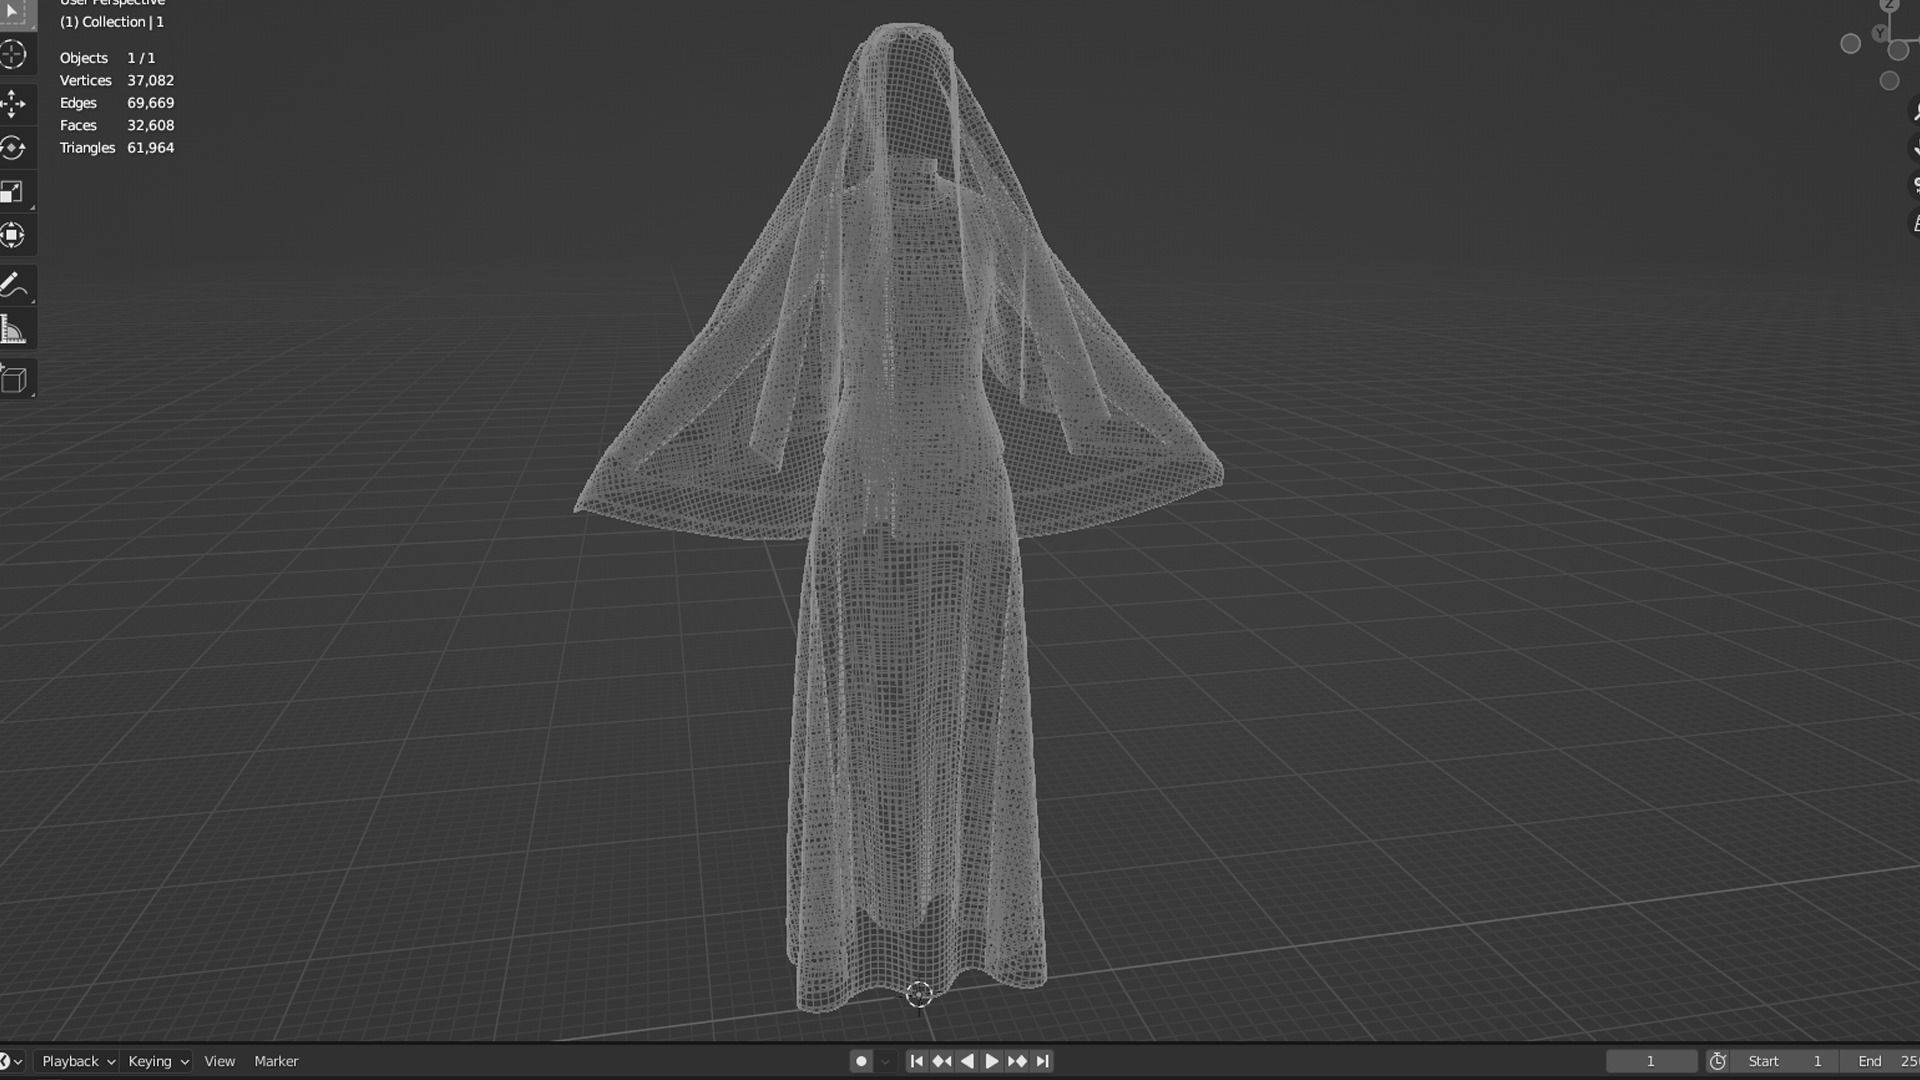Image resolution: width=1920 pixels, height=1080 pixels.
Task: Open the Marker menu
Action: click(x=276, y=1061)
